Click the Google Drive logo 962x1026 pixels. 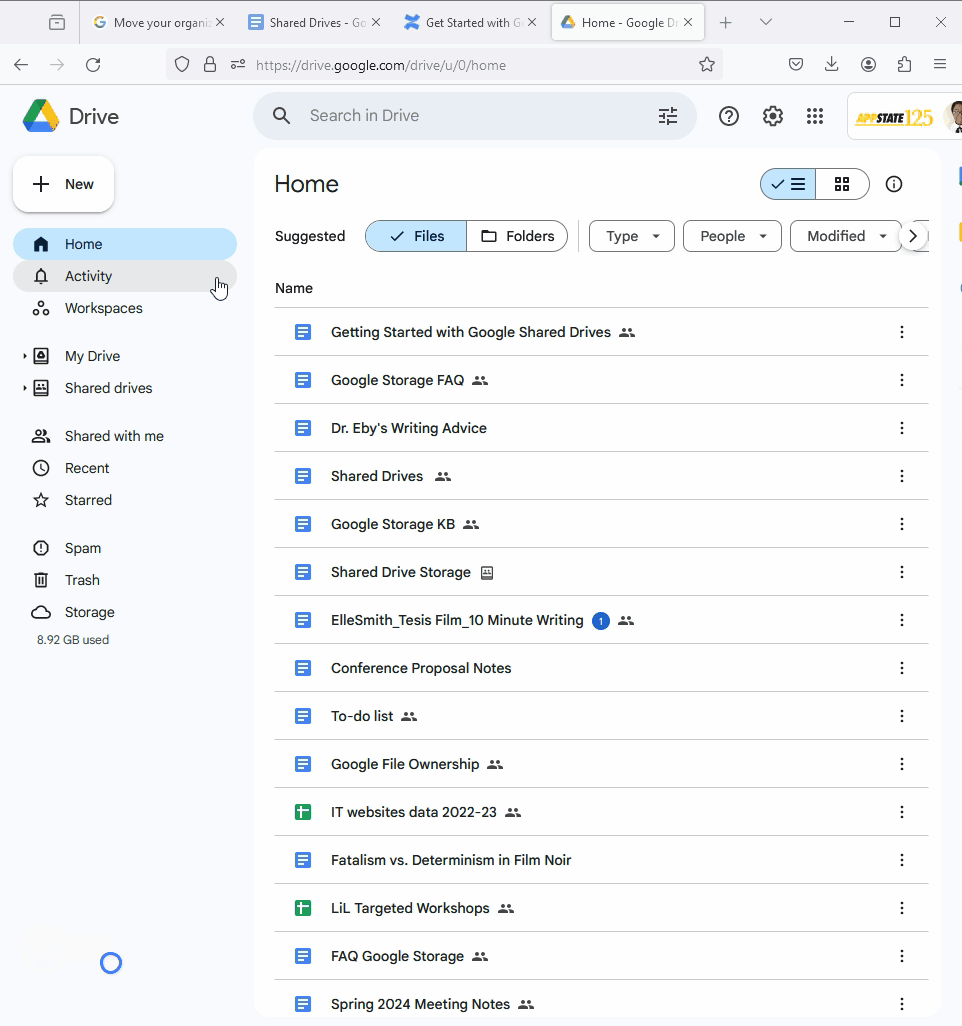coord(41,116)
